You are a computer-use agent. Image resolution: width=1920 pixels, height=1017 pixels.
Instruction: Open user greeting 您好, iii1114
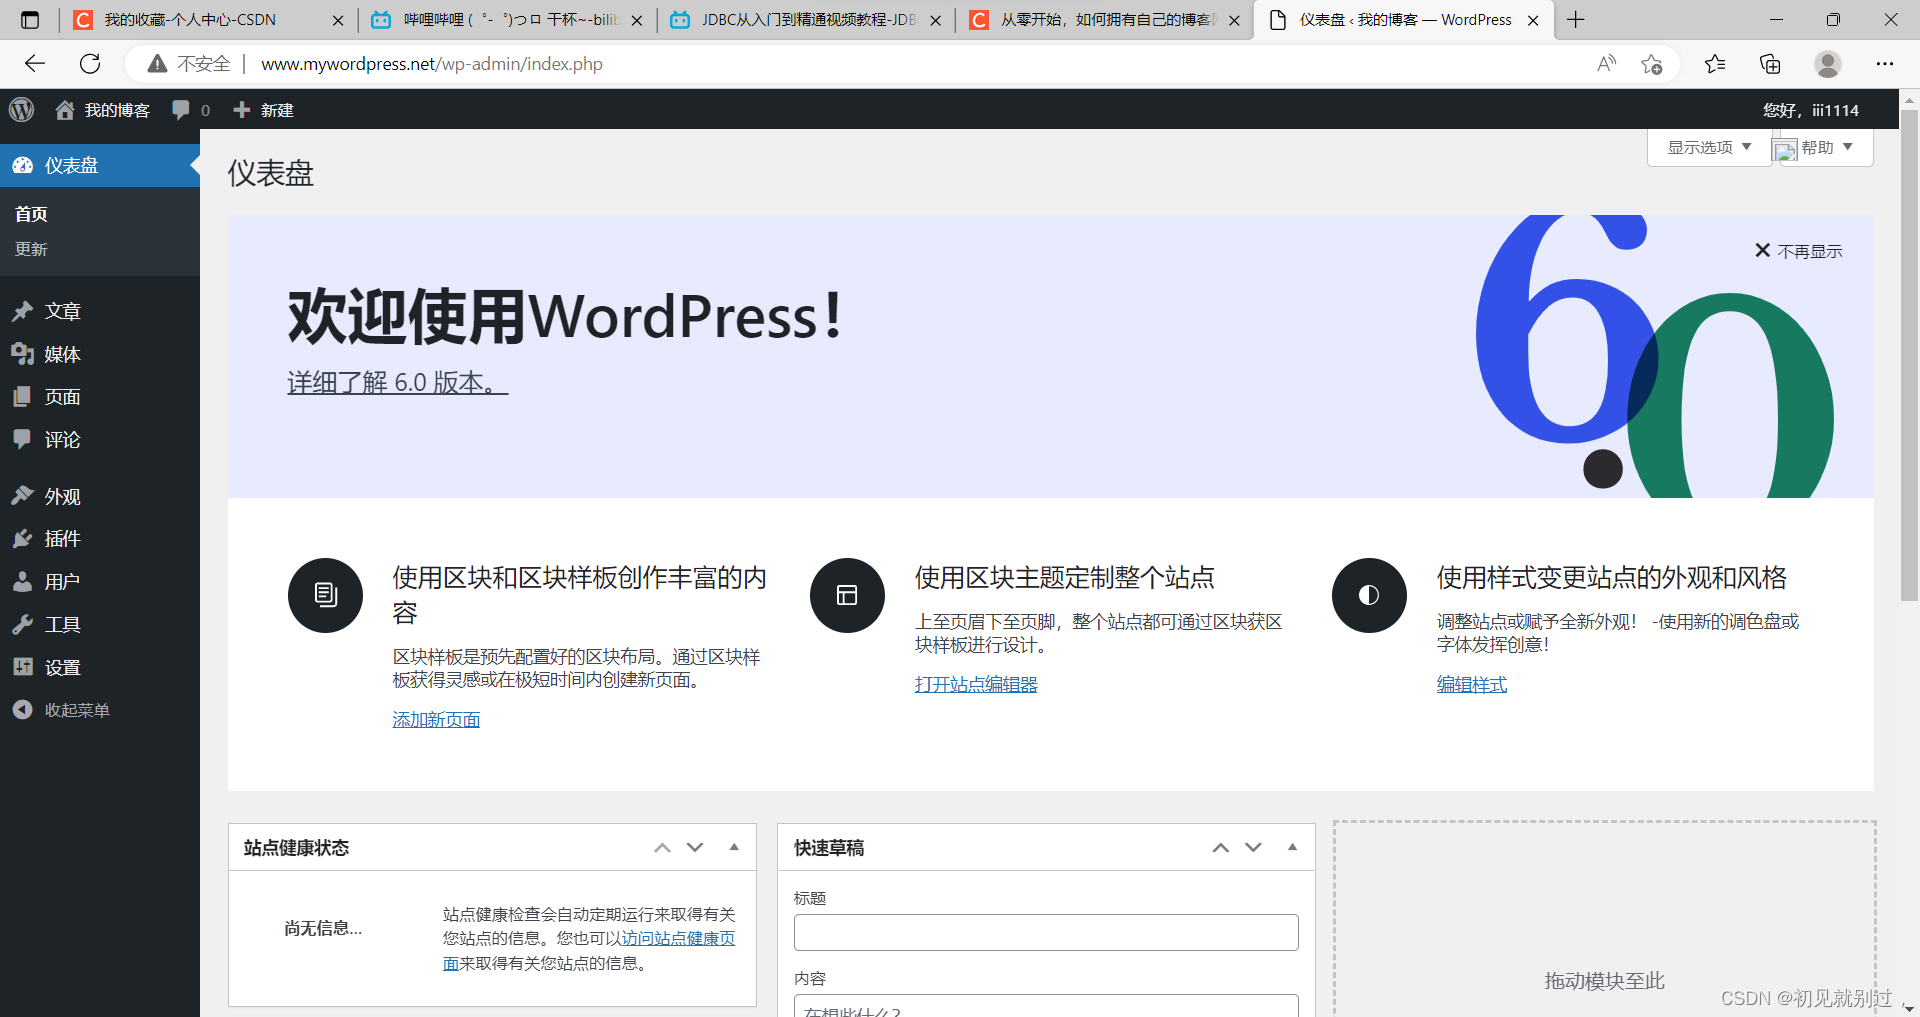[x=1810, y=110]
